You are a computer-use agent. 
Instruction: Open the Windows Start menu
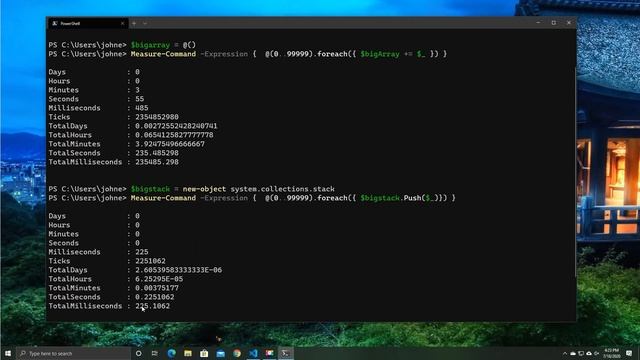pos(8,353)
